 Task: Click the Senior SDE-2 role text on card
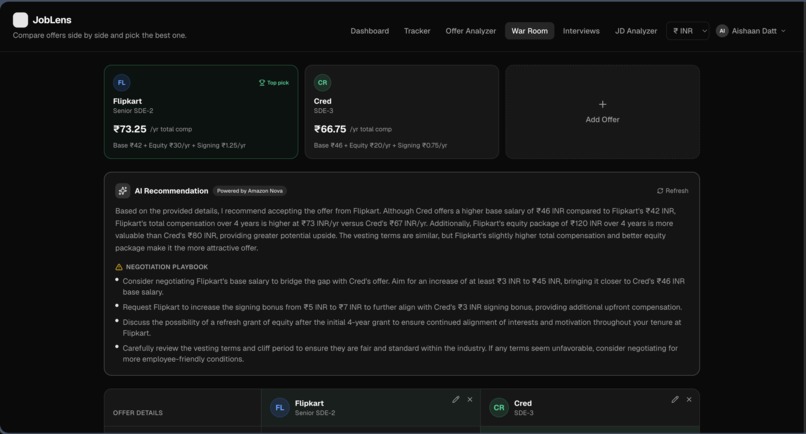point(133,111)
